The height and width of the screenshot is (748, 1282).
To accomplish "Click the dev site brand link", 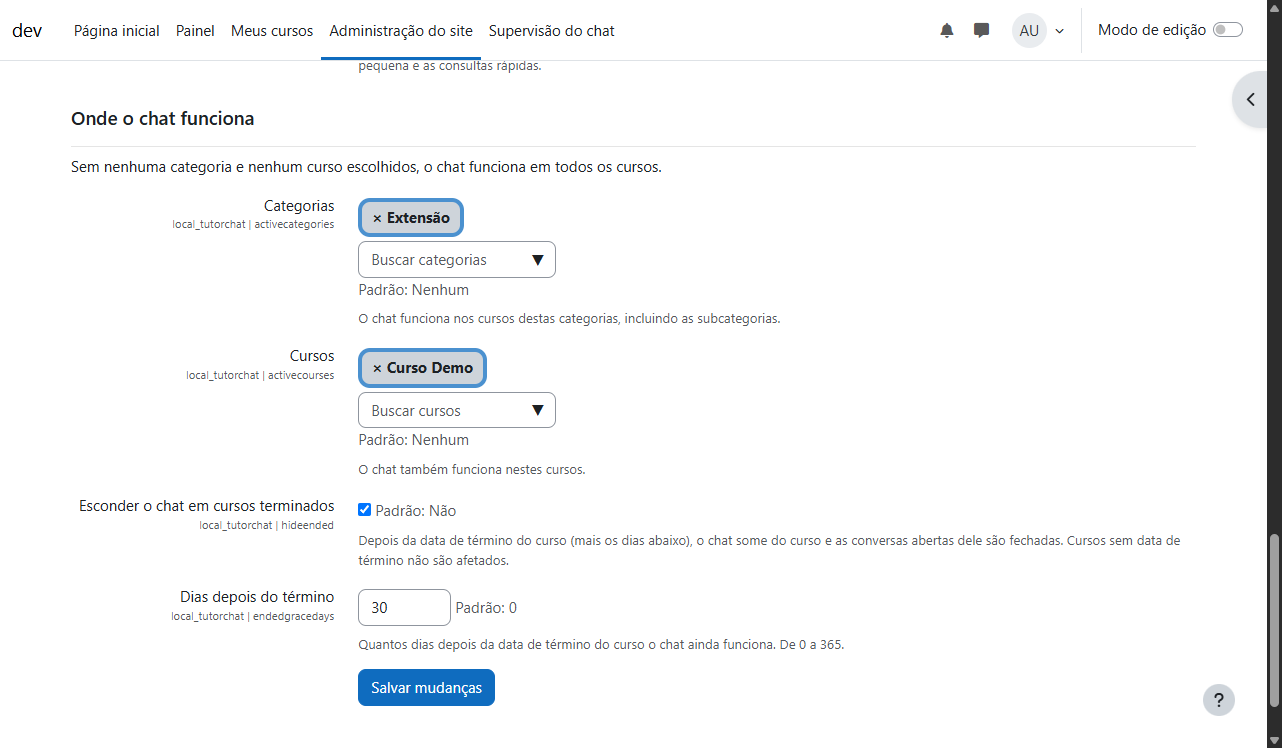I will pos(27,30).
